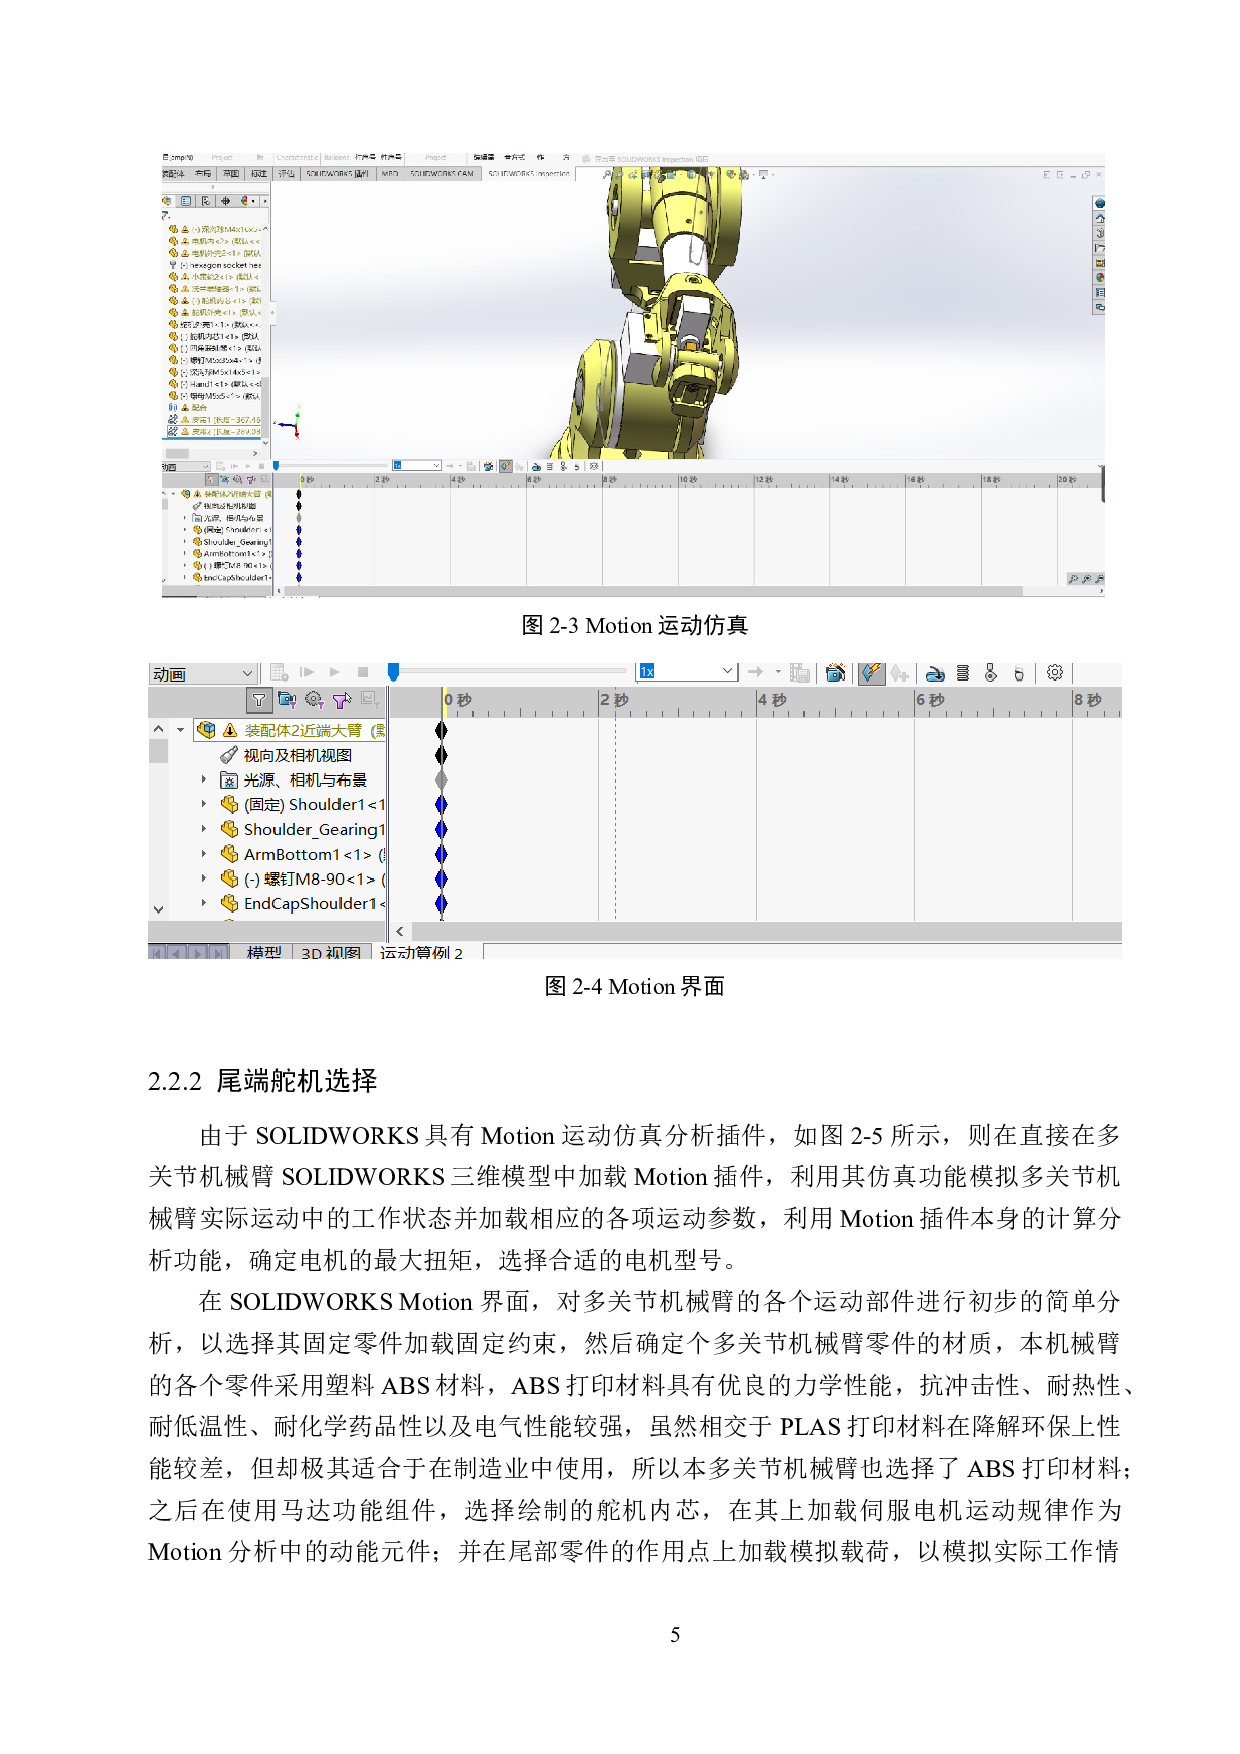Open the large 动画 study type dropdown

pyautogui.click(x=203, y=675)
